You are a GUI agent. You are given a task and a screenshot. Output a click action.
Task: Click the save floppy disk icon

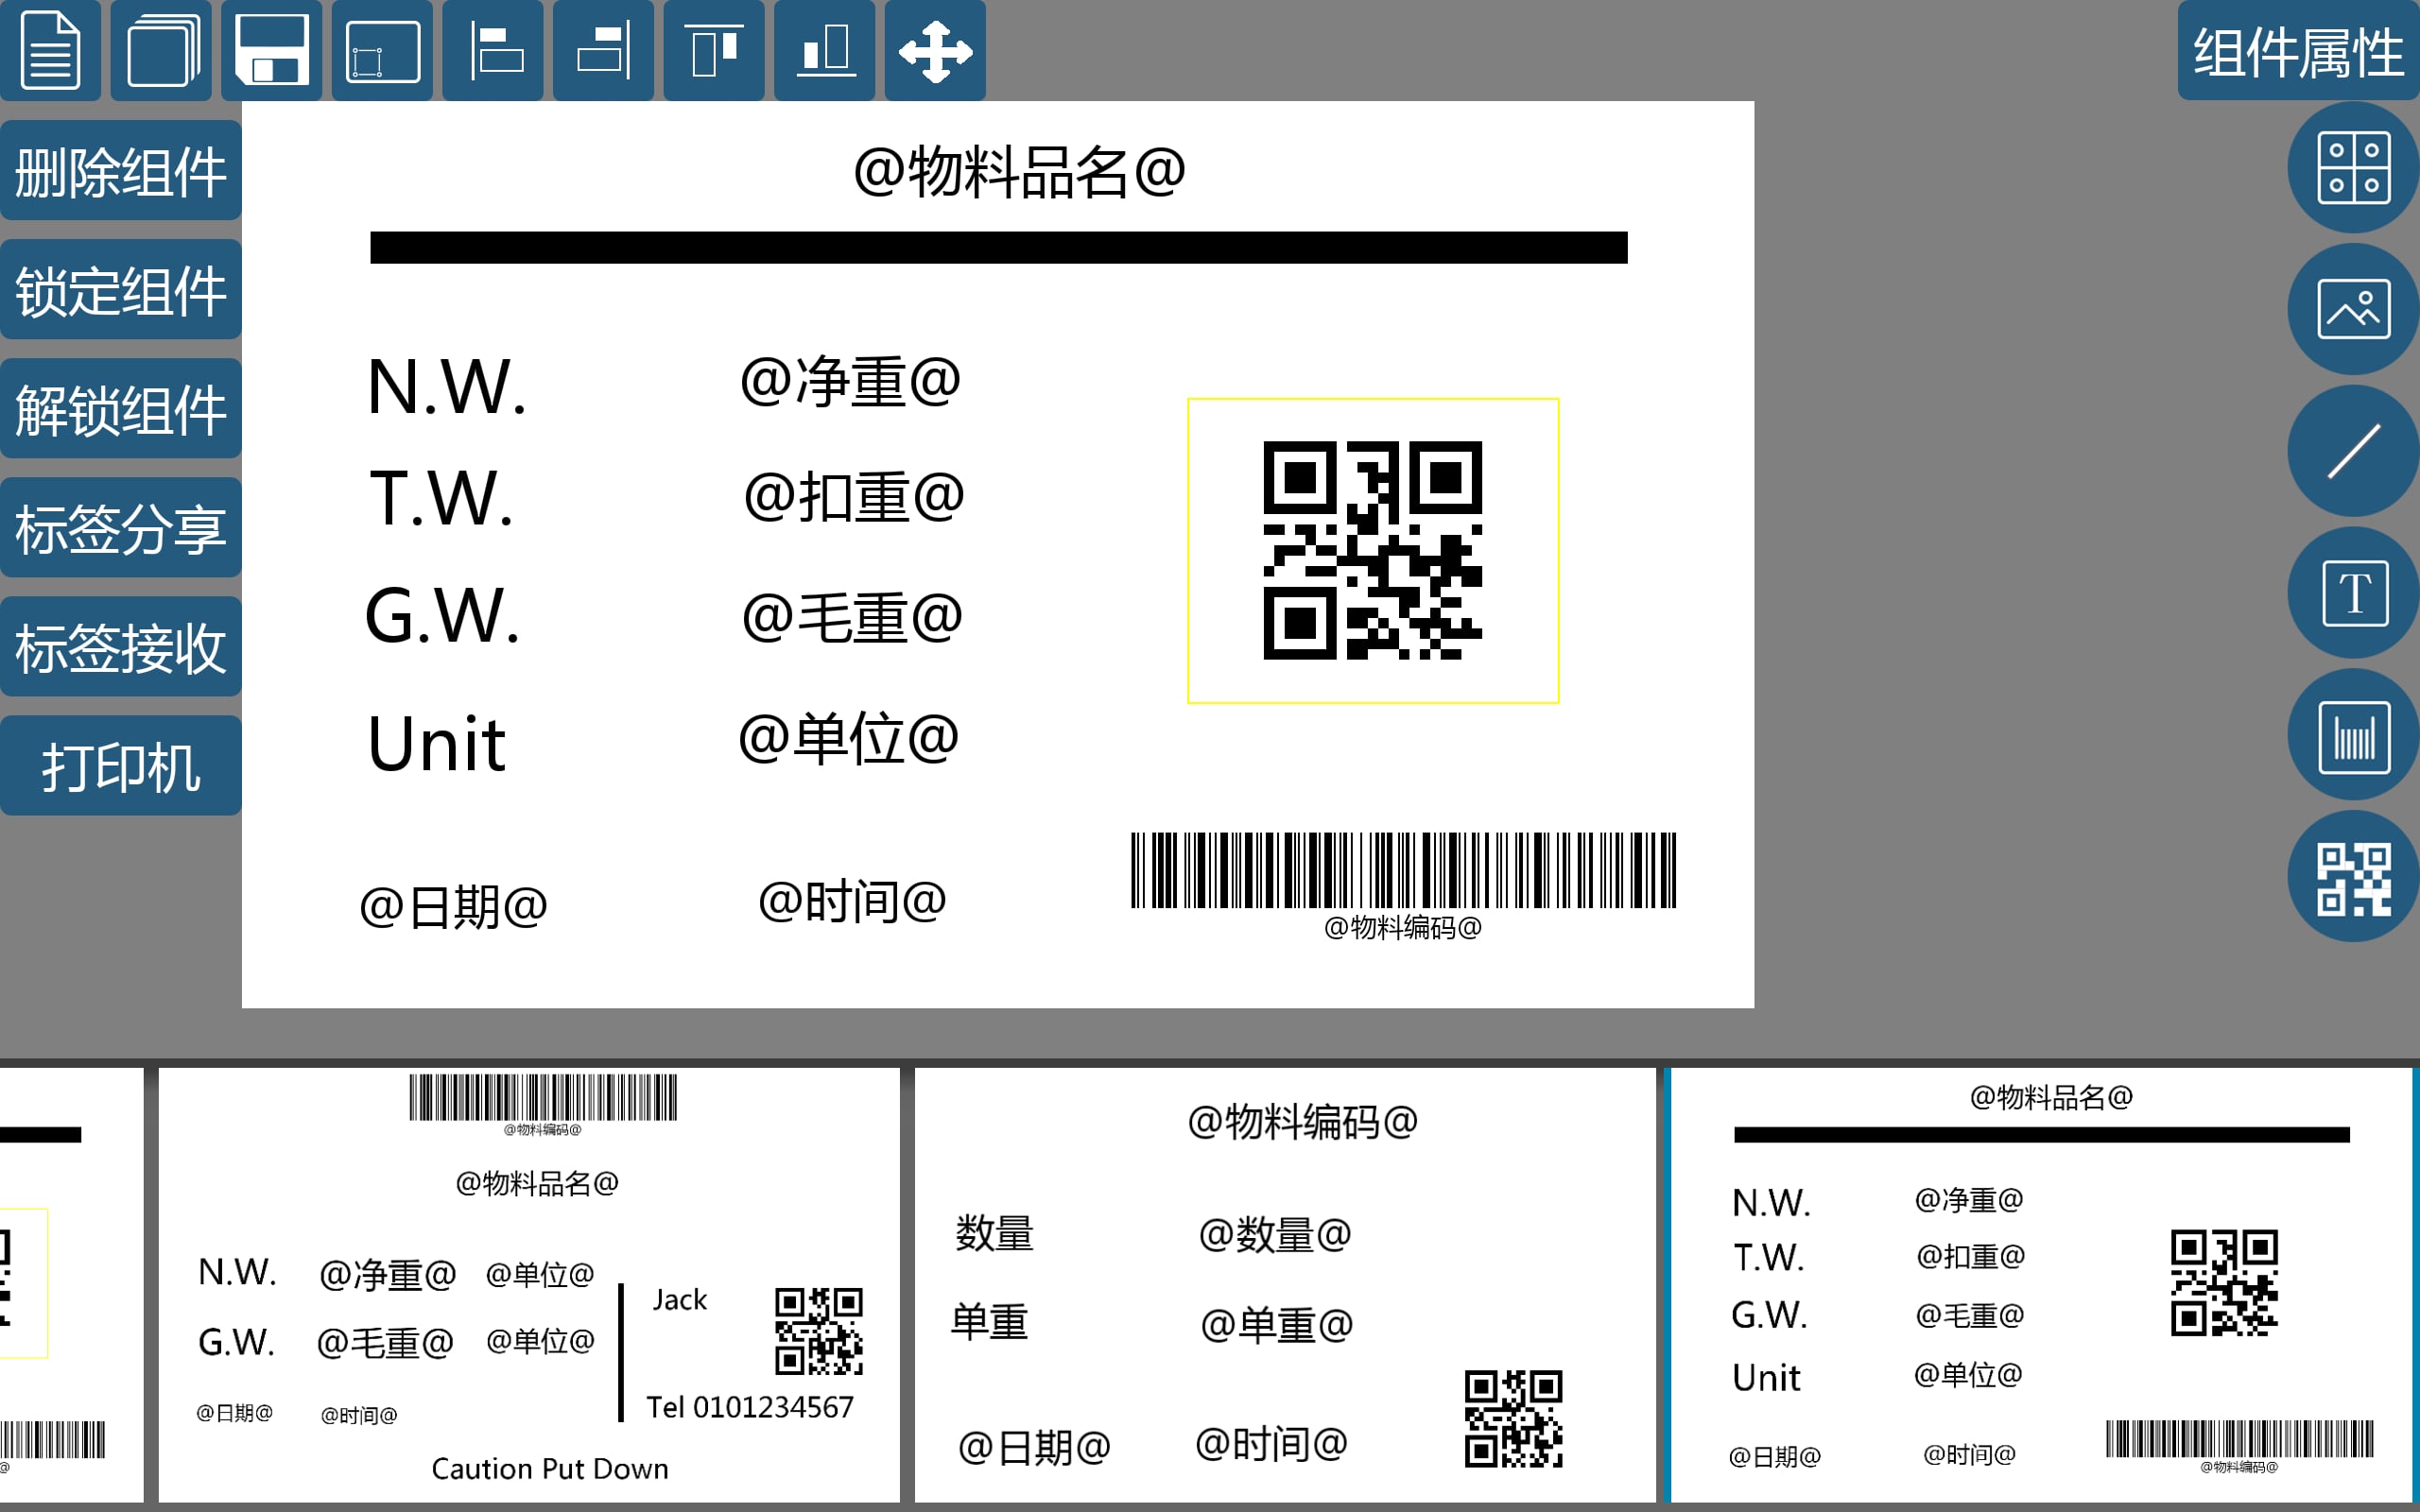point(272,50)
